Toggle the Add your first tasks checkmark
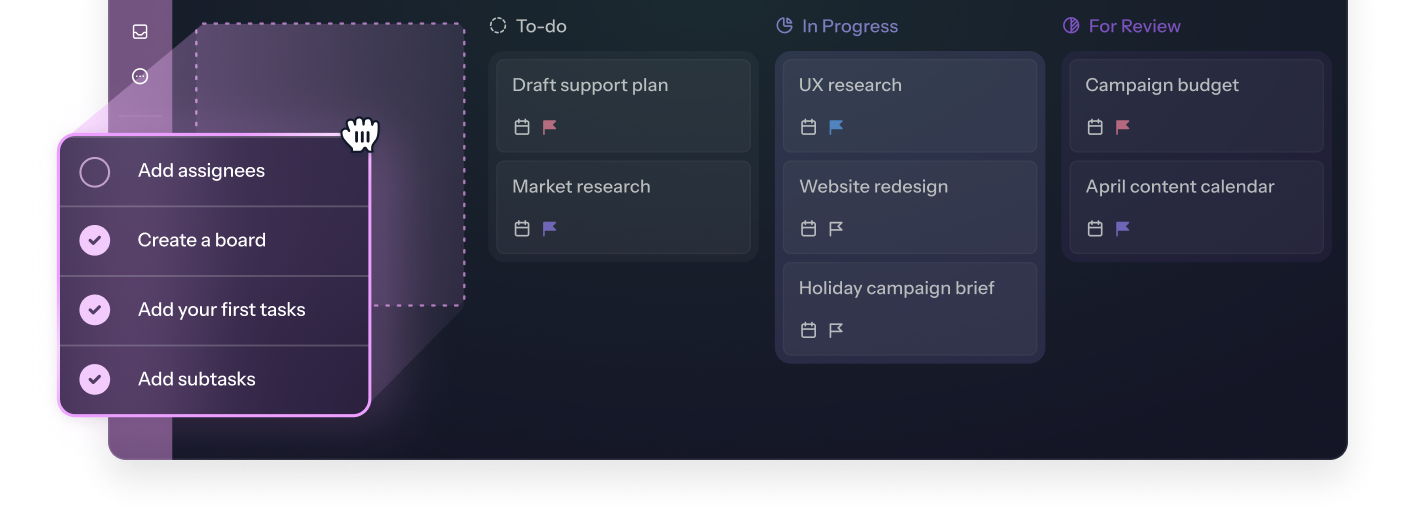The height and width of the screenshot is (509, 1416). tap(95, 310)
